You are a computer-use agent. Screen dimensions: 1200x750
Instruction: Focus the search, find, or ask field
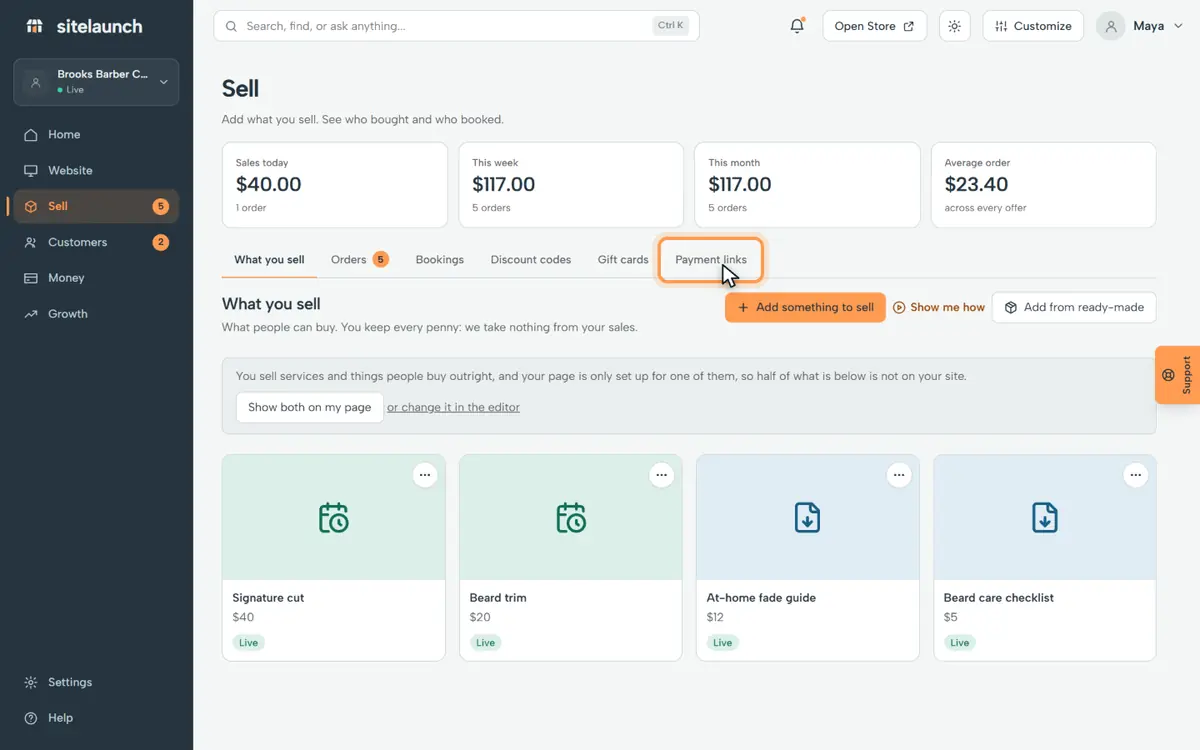456,26
